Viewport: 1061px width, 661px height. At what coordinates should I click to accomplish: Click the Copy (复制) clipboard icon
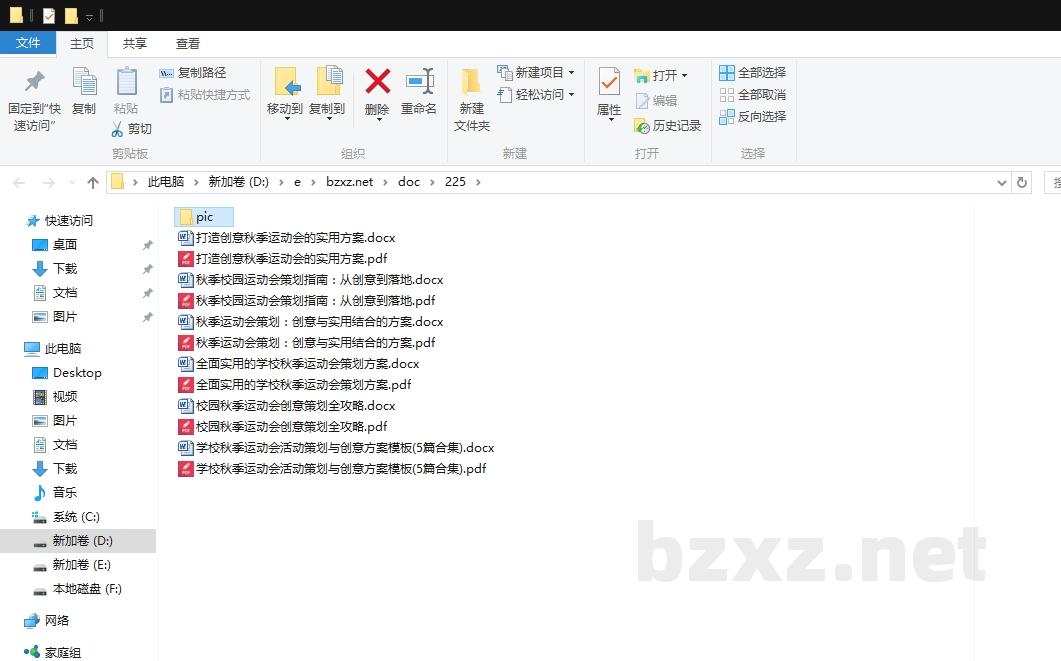(84, 82)
